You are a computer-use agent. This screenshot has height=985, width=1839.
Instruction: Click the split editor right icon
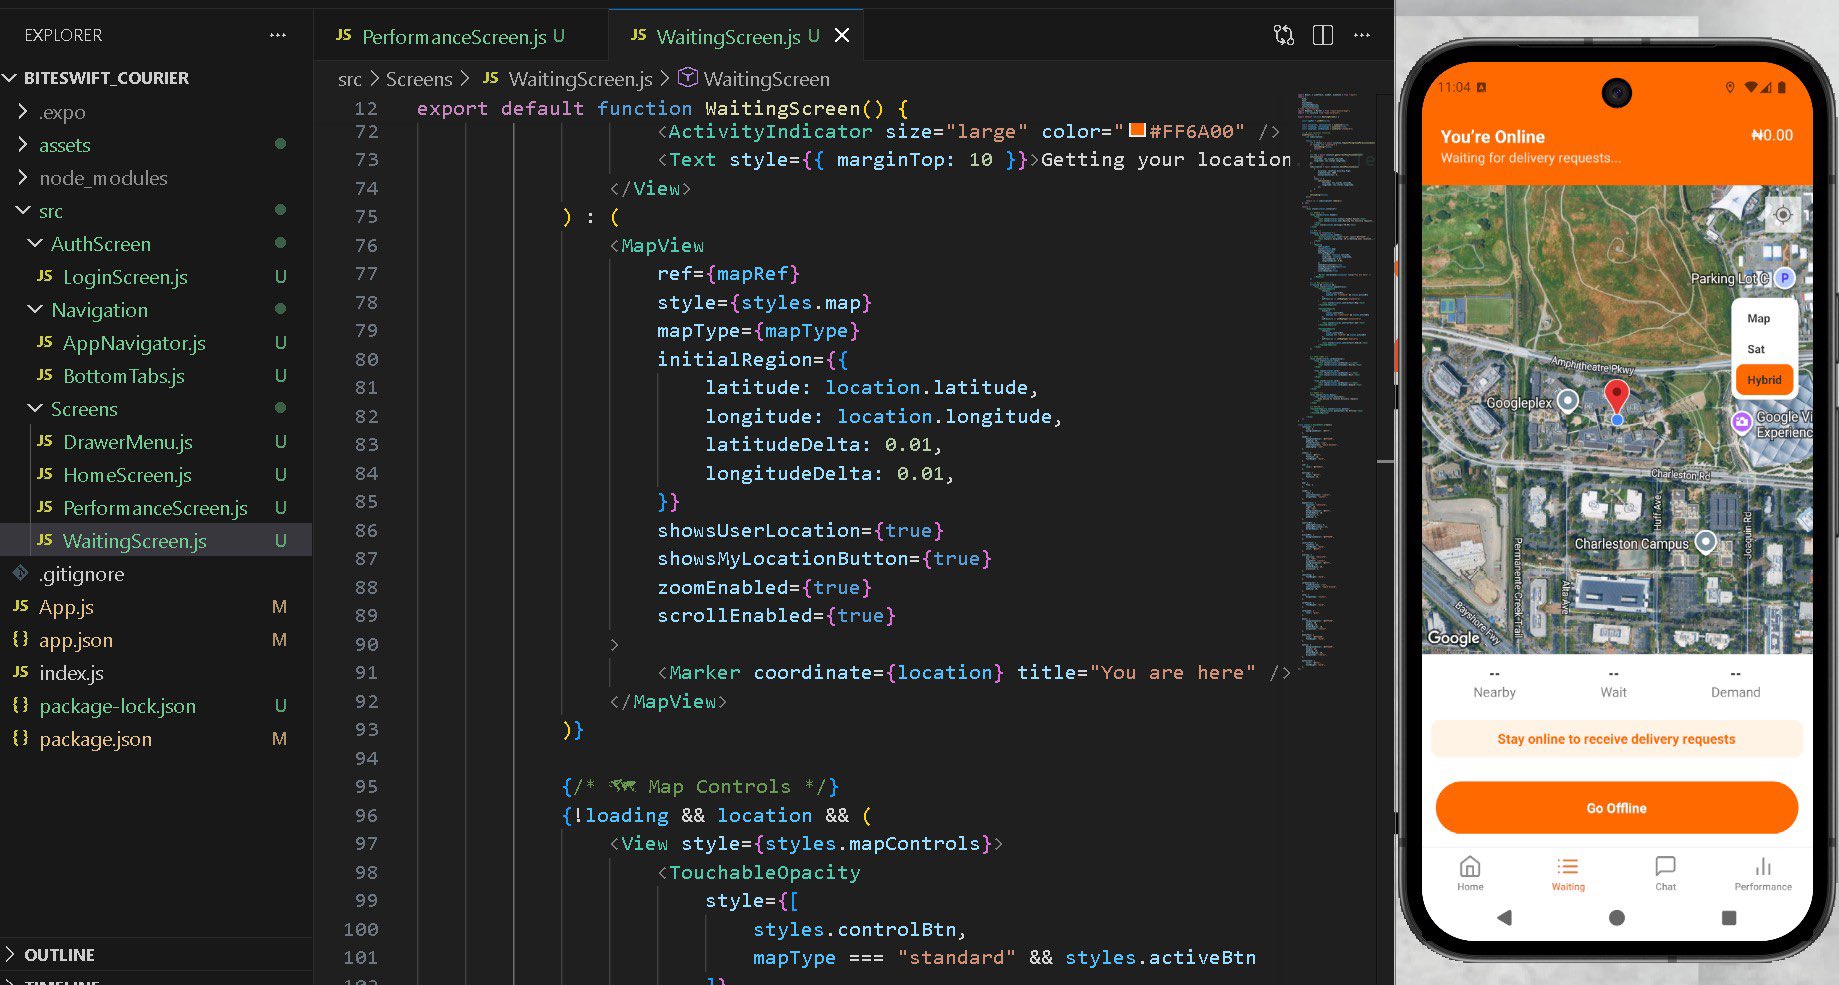[1322, 36]
